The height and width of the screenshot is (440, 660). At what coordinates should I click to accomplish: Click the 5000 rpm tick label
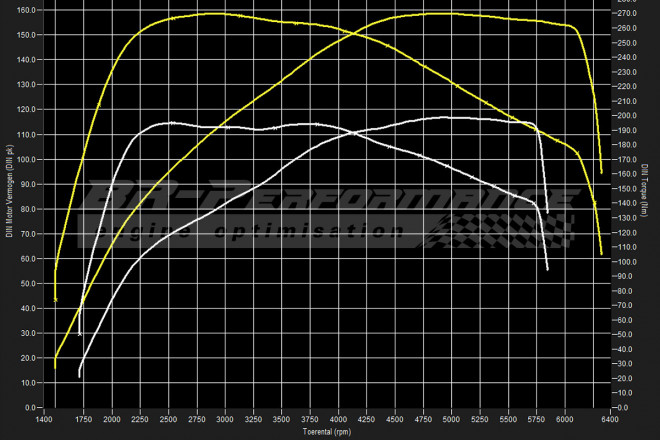(x=453, y=420)
